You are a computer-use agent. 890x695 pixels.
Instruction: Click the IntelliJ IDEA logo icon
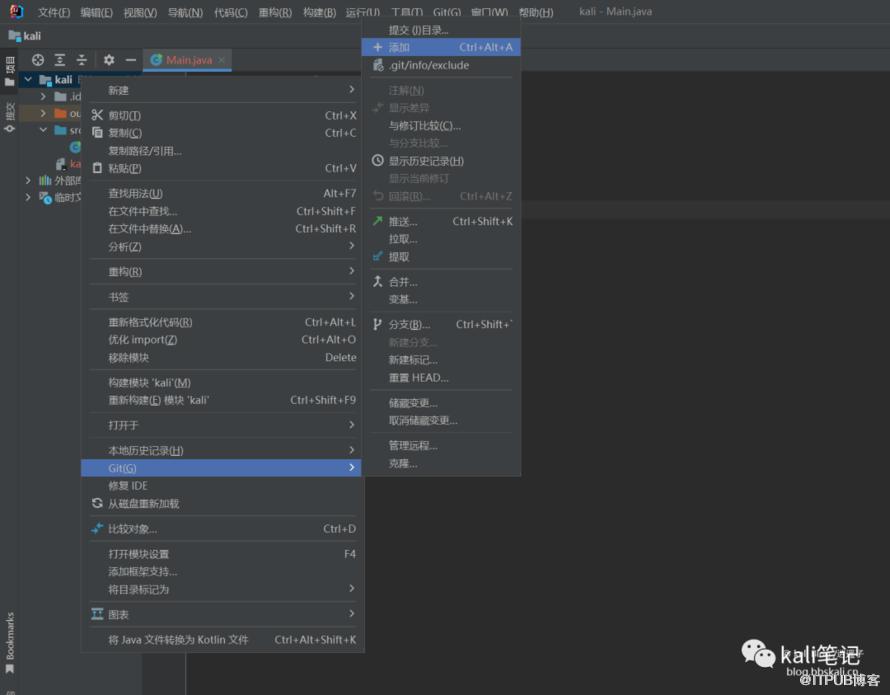[16, 12]
